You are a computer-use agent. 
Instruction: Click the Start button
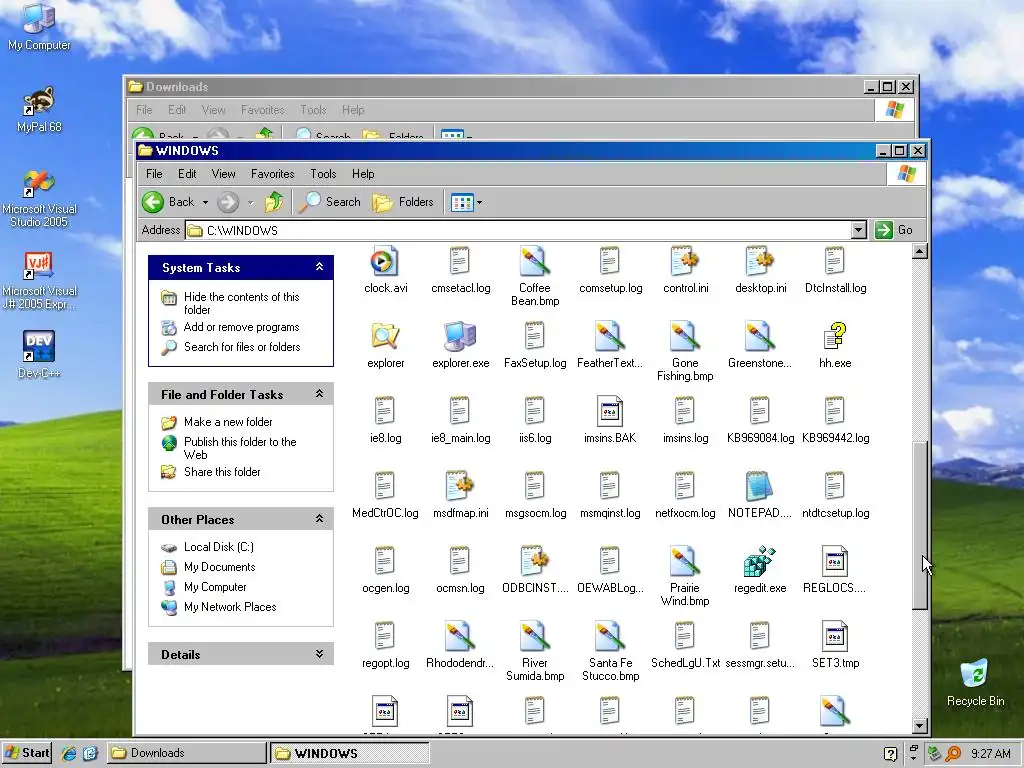point(27,753)
